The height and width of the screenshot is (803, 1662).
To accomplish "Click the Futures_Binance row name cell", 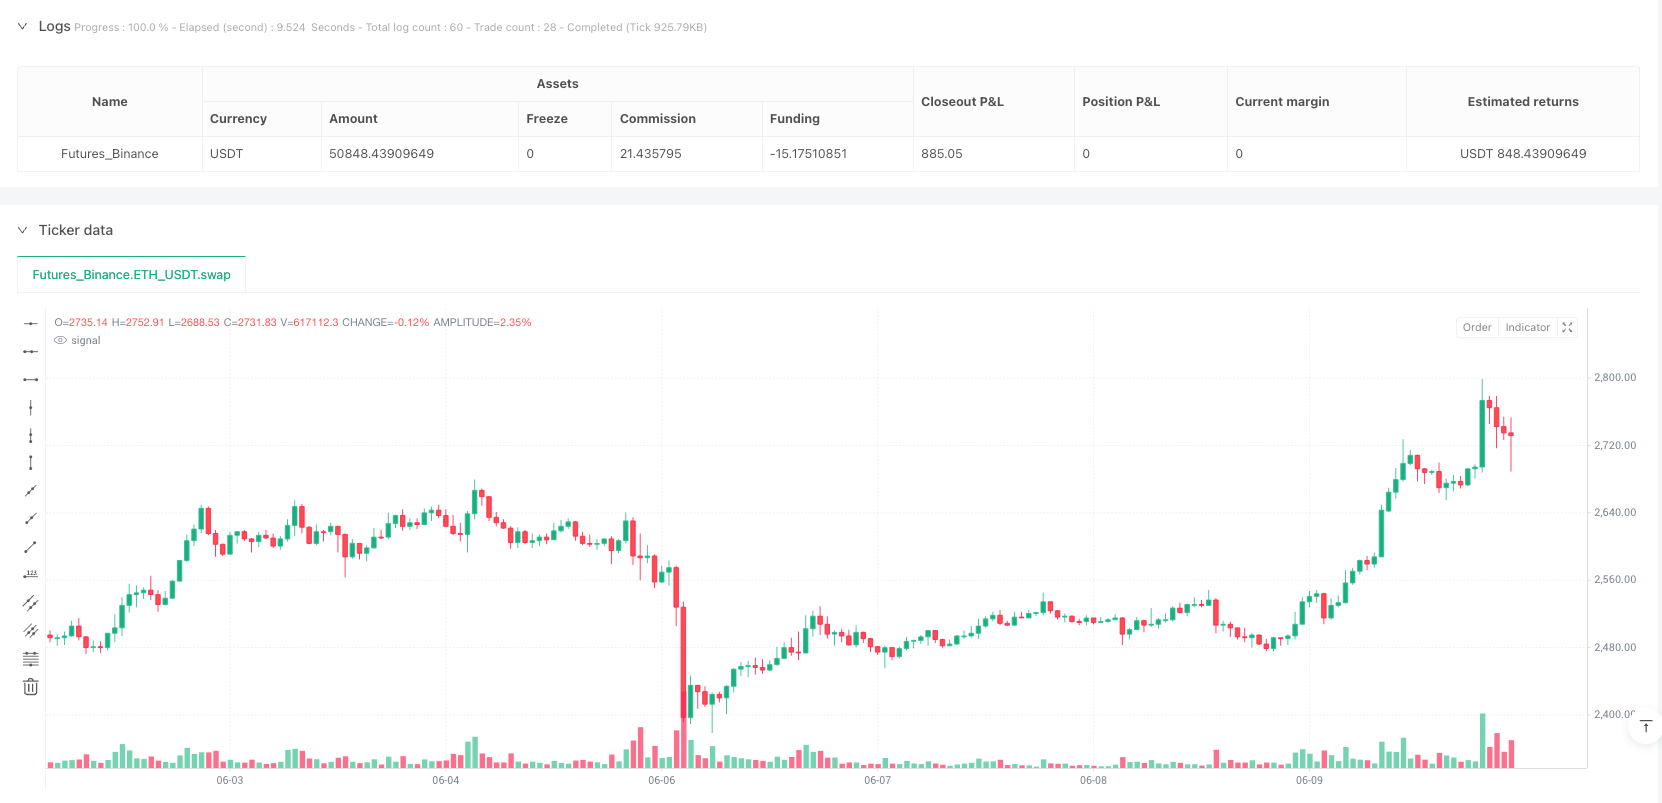I will (x=110, y=154).
